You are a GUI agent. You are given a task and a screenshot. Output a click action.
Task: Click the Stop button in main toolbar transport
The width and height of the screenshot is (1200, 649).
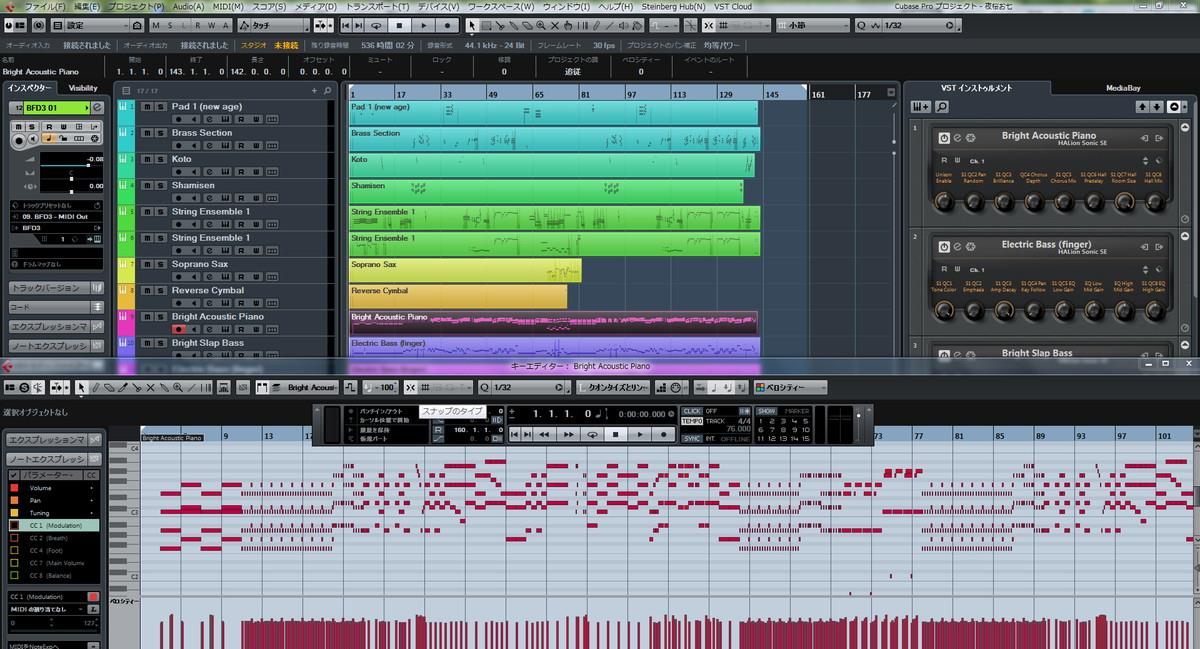pyautogui.click(x=399, y=24)
